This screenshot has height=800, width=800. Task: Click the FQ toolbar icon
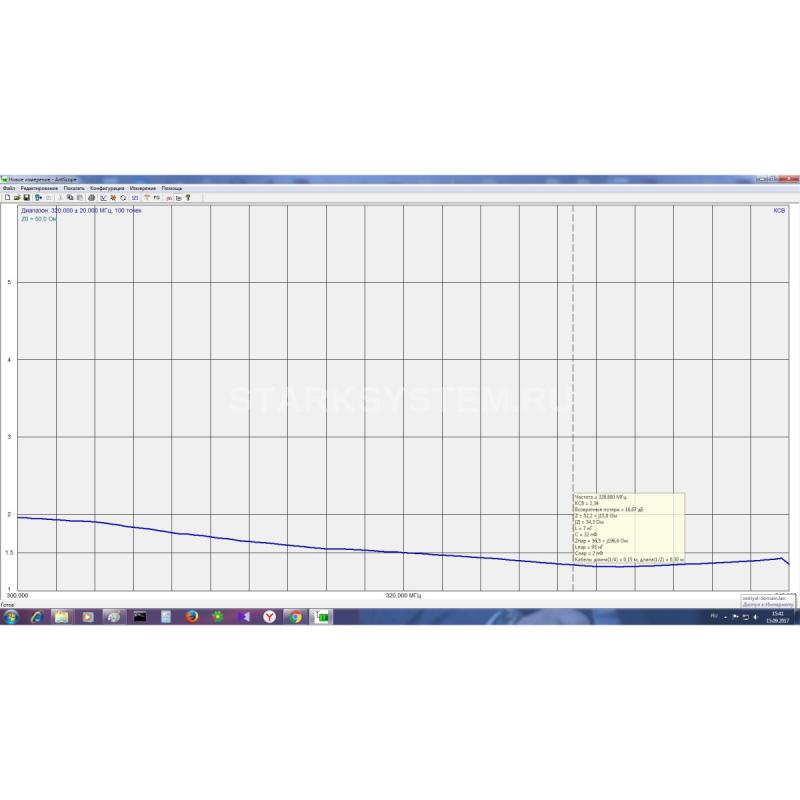[157, 197]
